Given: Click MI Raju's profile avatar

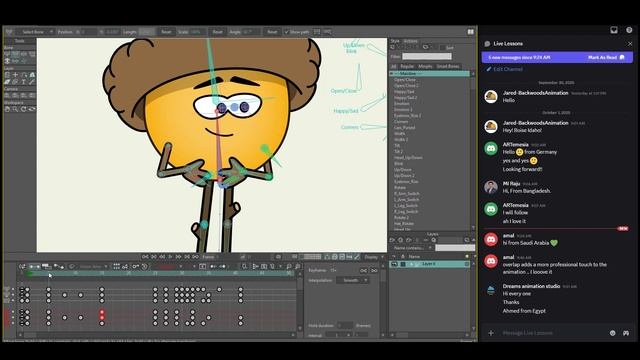Looking at the screenshot, I should (x=491, y=187).
